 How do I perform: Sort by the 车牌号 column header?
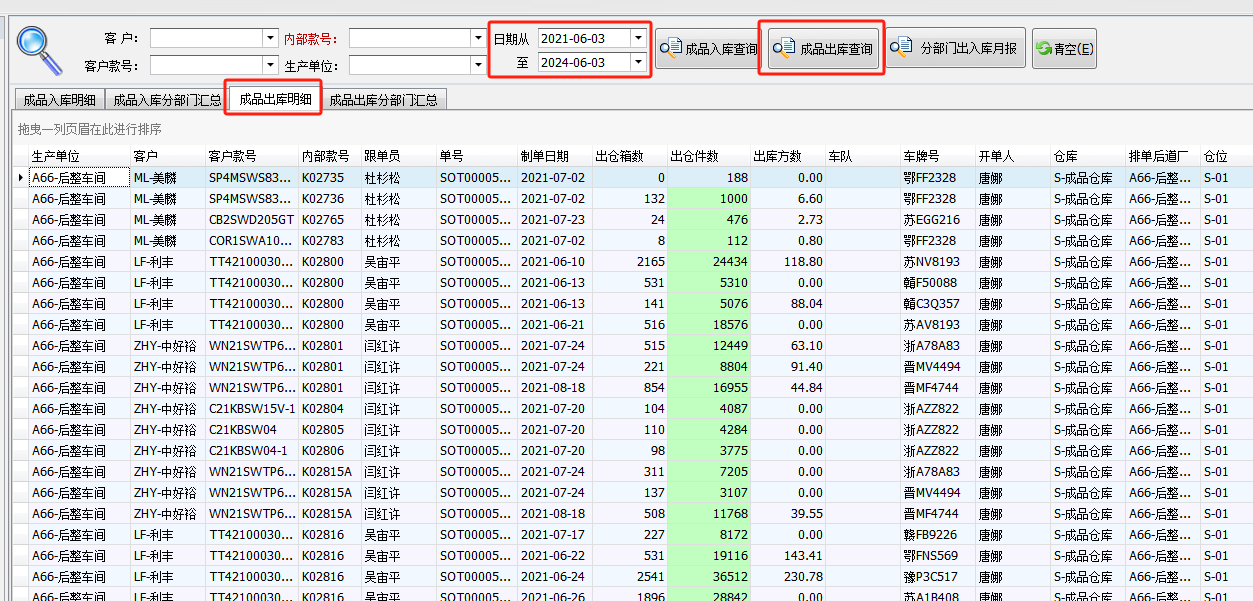coord(938,156)
